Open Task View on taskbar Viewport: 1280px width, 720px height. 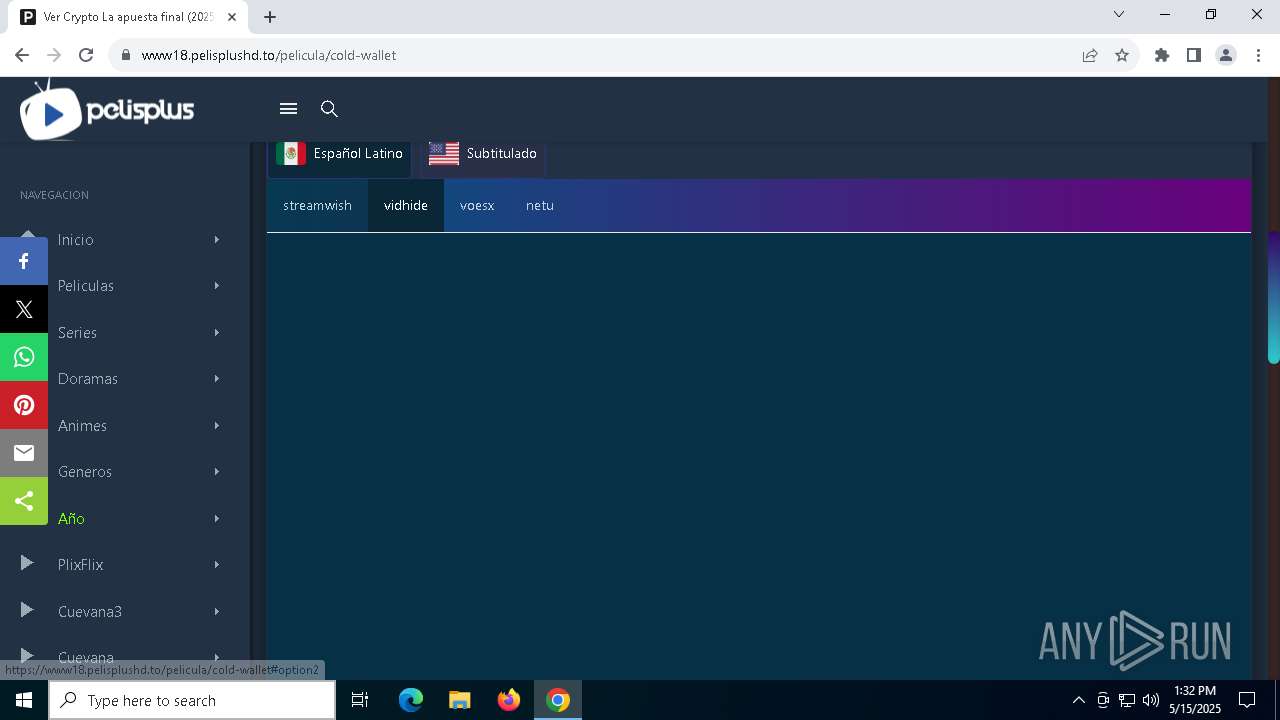tap(360, 700)
